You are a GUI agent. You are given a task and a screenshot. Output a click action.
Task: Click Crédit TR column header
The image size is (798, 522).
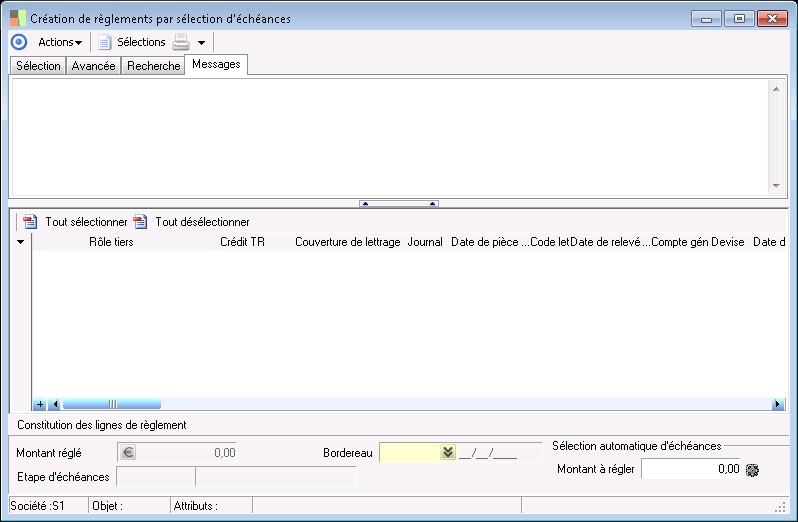click(x=242, y=242)
